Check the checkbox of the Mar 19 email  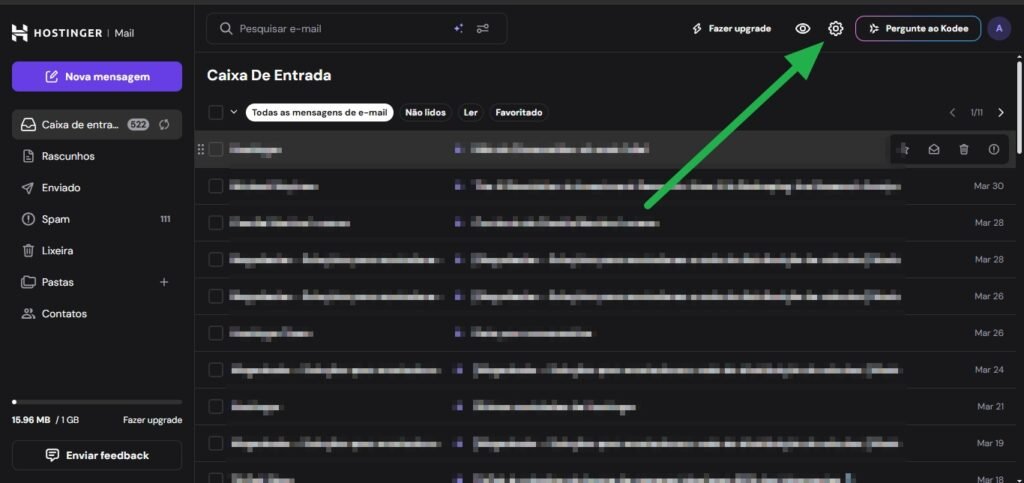point(216,443)
